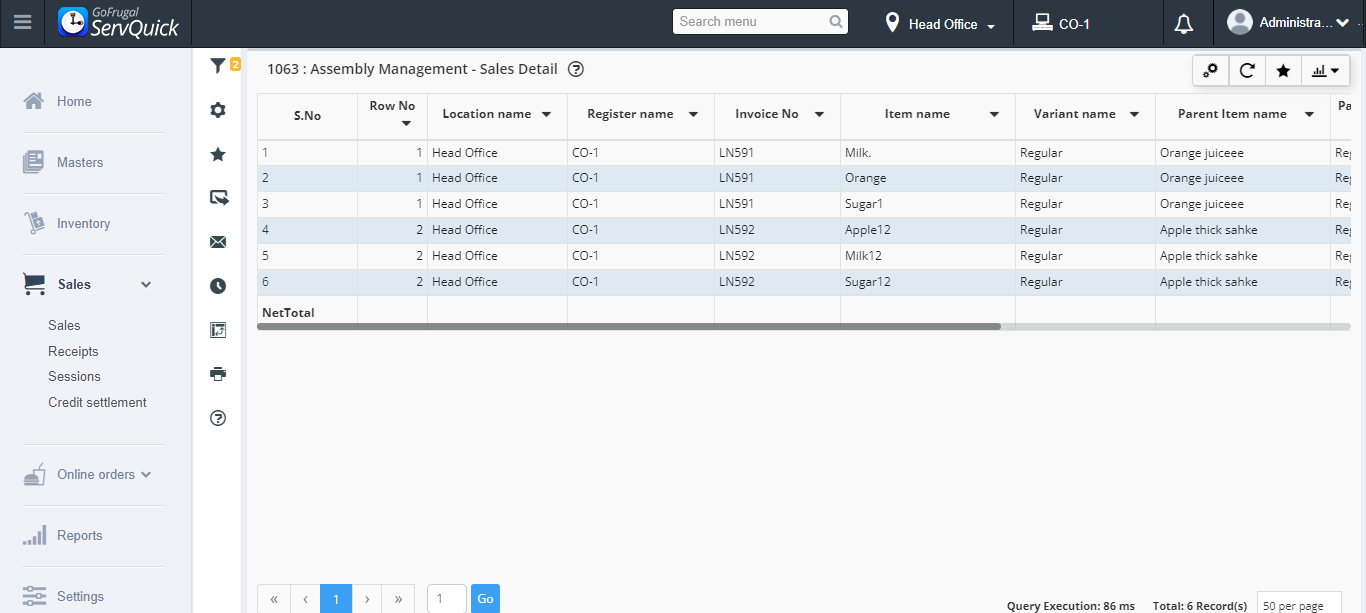This screenshot has width=1366, height=613.
Task: Open the Invoice No column filter arrow
Action: pos(819,115)
